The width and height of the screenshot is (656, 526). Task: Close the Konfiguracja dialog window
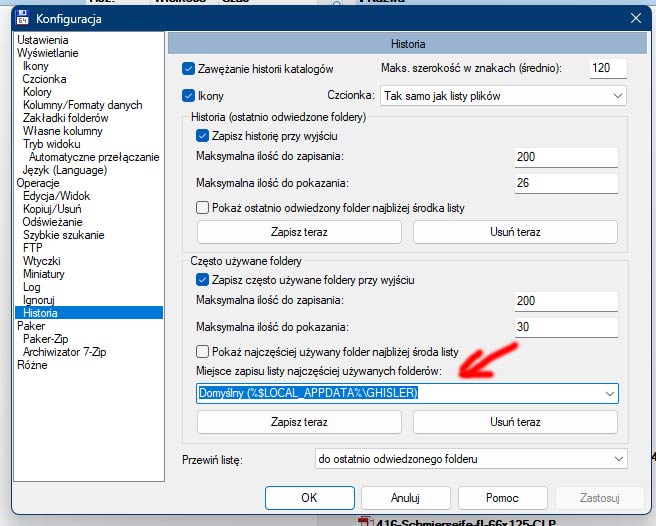pyautogui.click(x=636, y=18)
